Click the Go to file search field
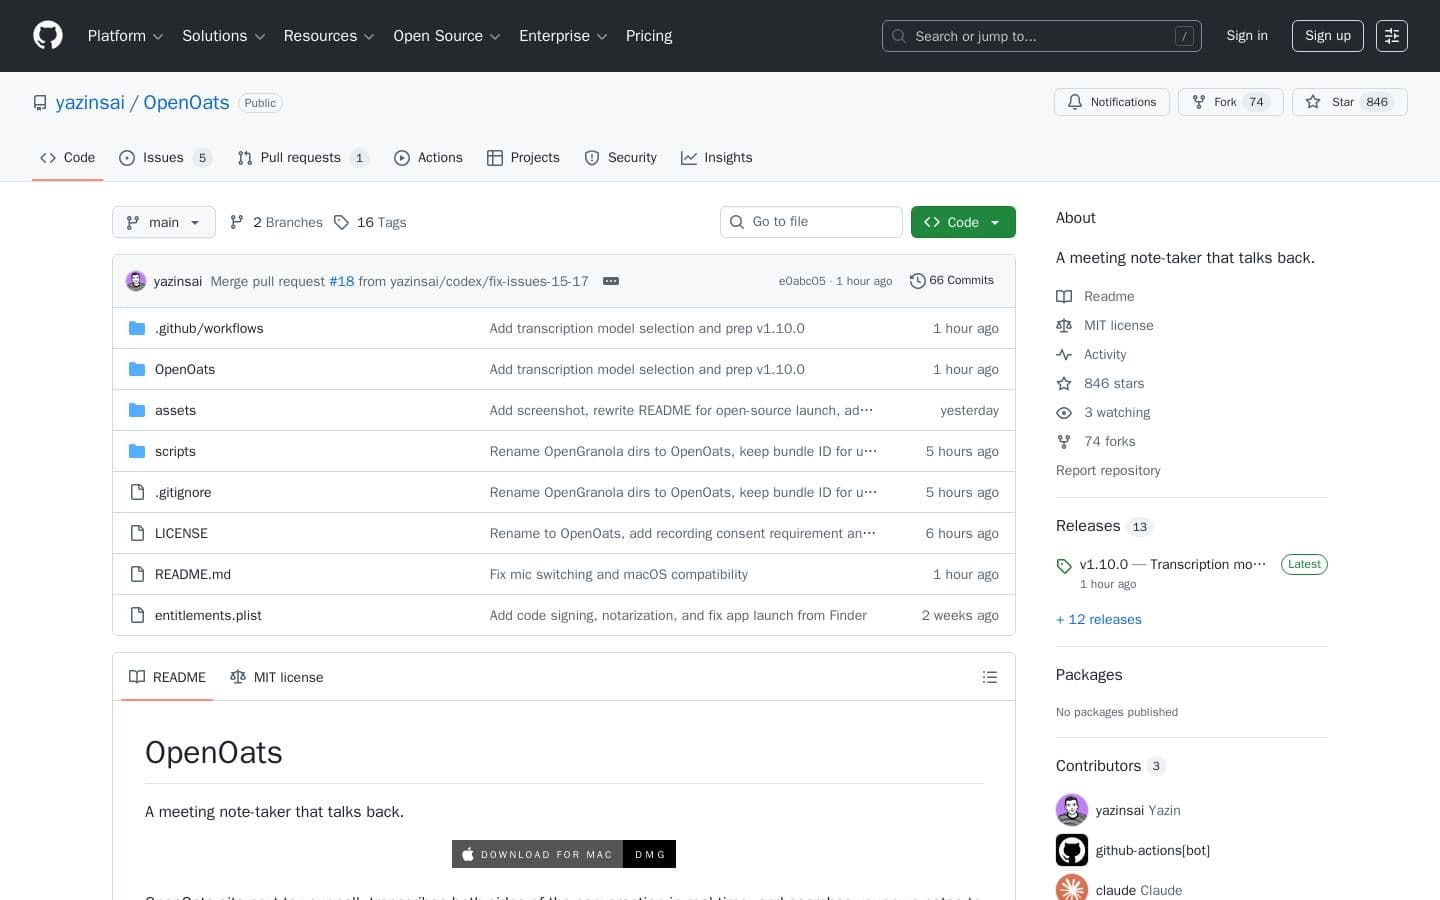The width and height of the screenshot is (1440, 900). (811, 222)
